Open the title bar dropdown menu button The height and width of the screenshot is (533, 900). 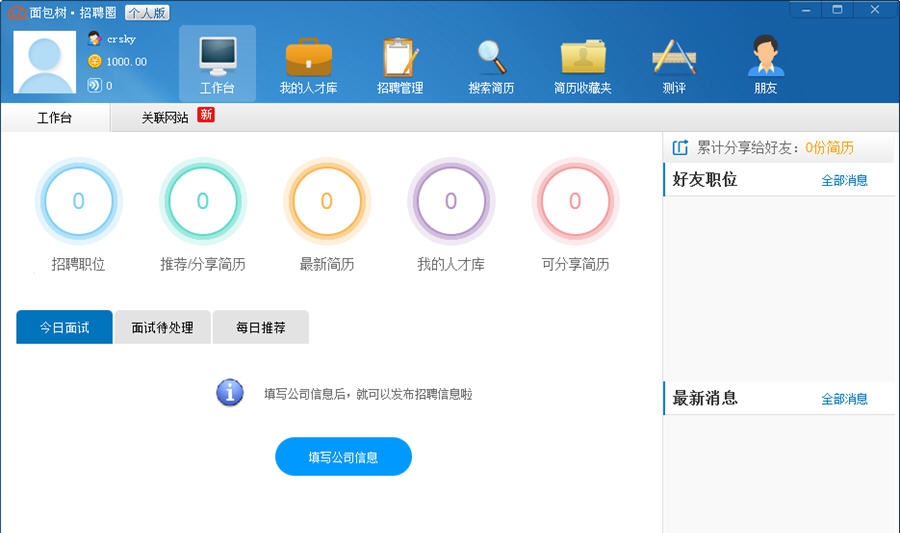(x=806, y=10)
